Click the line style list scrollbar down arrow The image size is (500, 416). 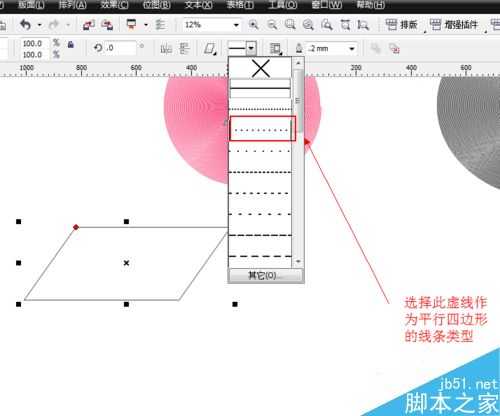point(298,262)
